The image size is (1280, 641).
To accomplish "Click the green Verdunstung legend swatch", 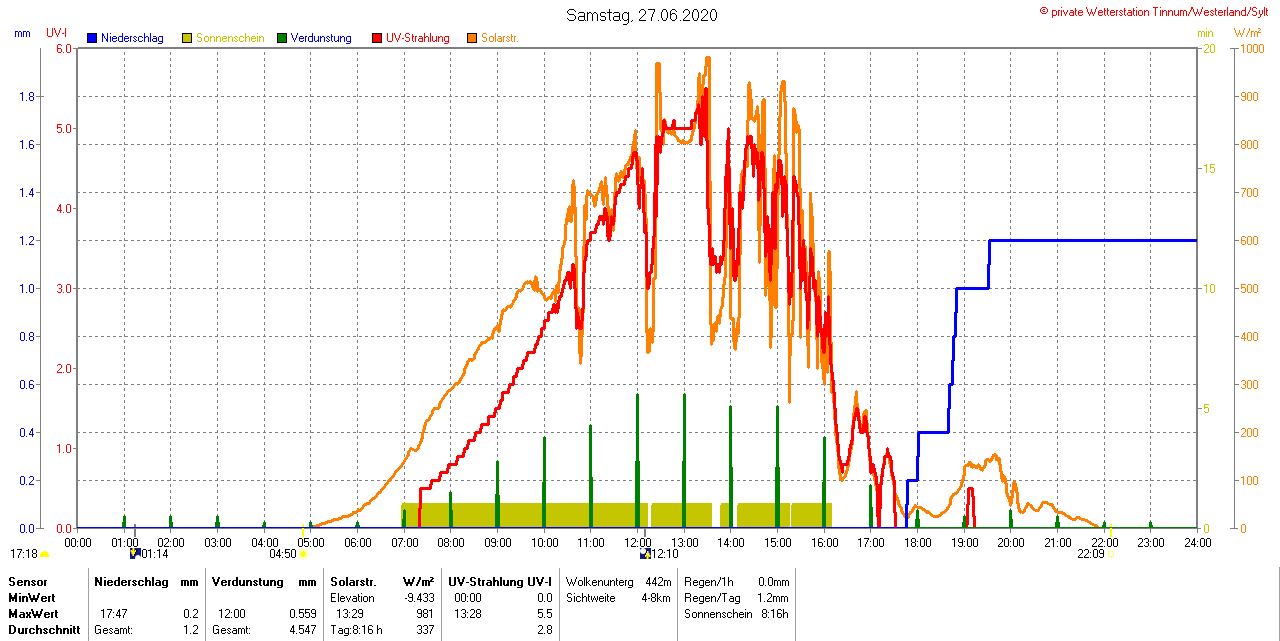I will click(282, 38).
